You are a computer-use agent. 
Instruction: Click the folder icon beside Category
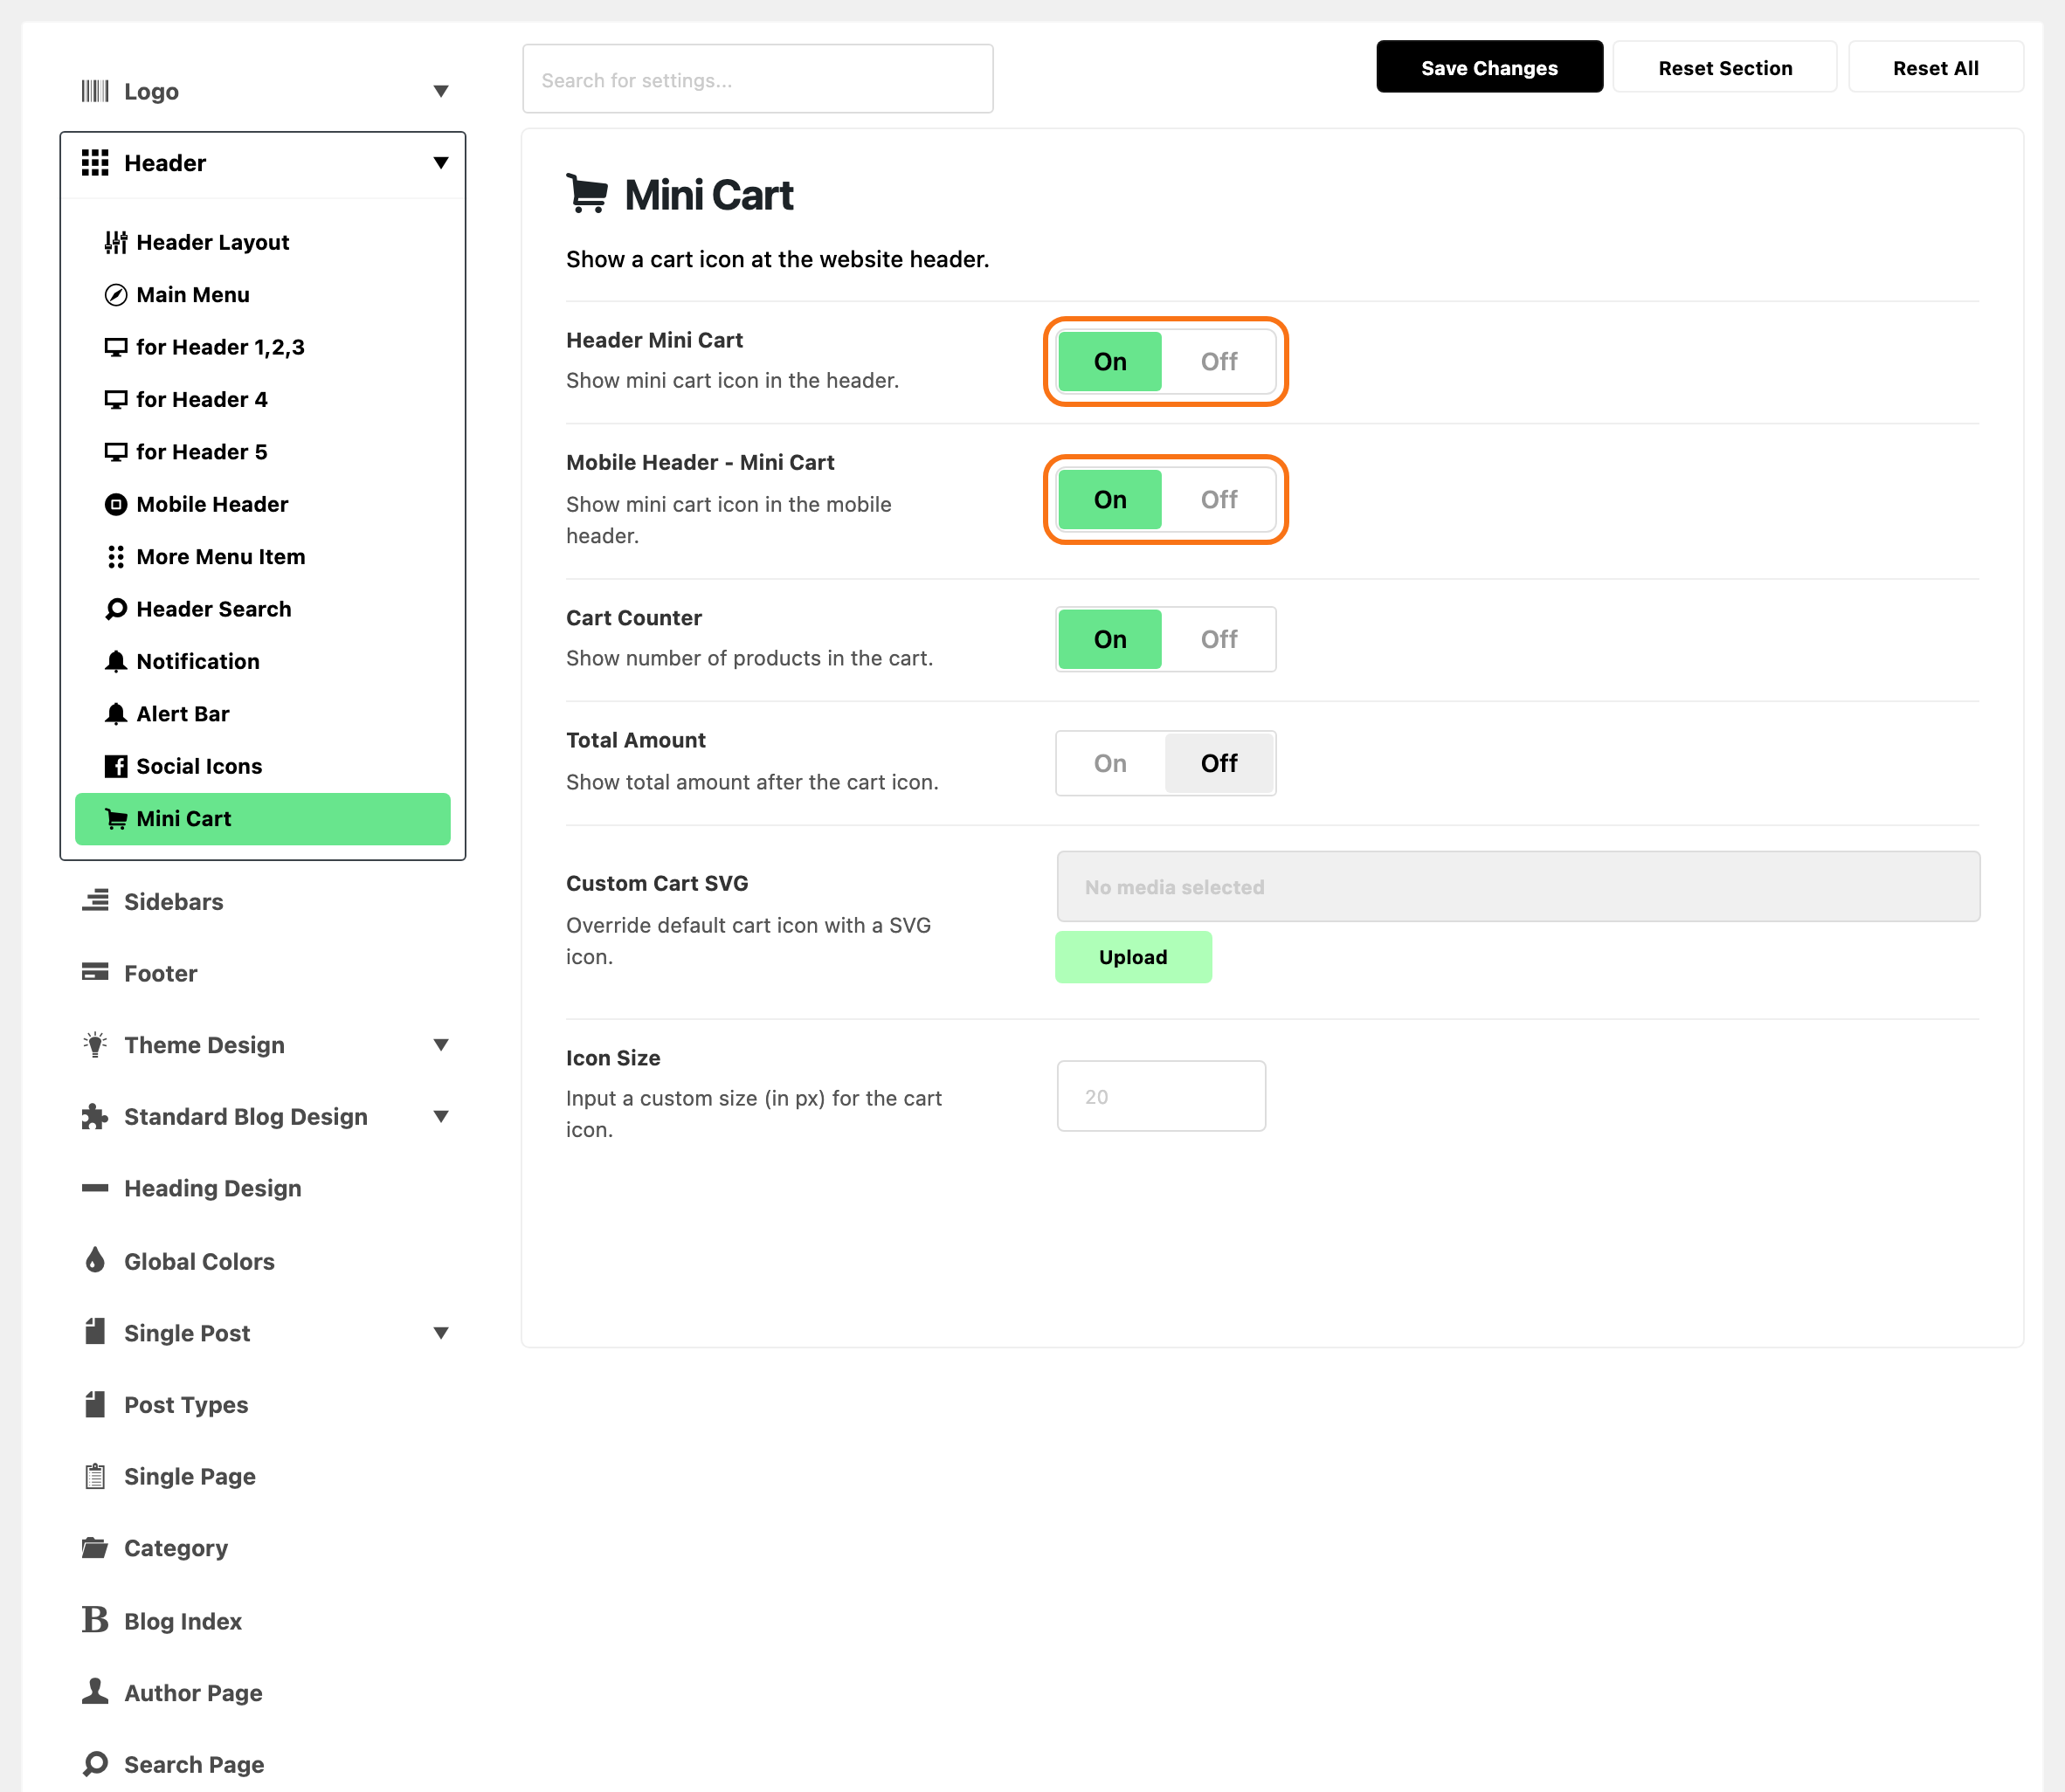tap(95, 1548)
